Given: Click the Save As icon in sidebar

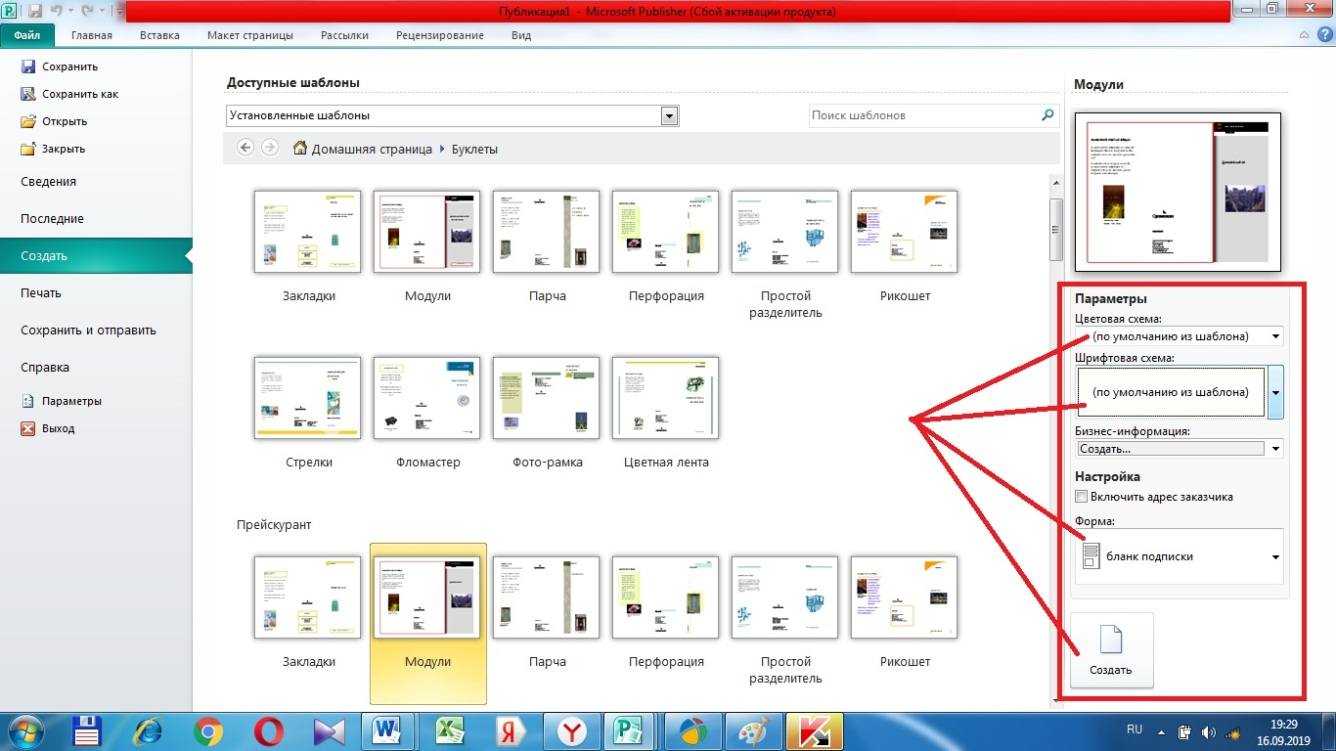Looking at the screenshot, I should (x=28, y=94).
